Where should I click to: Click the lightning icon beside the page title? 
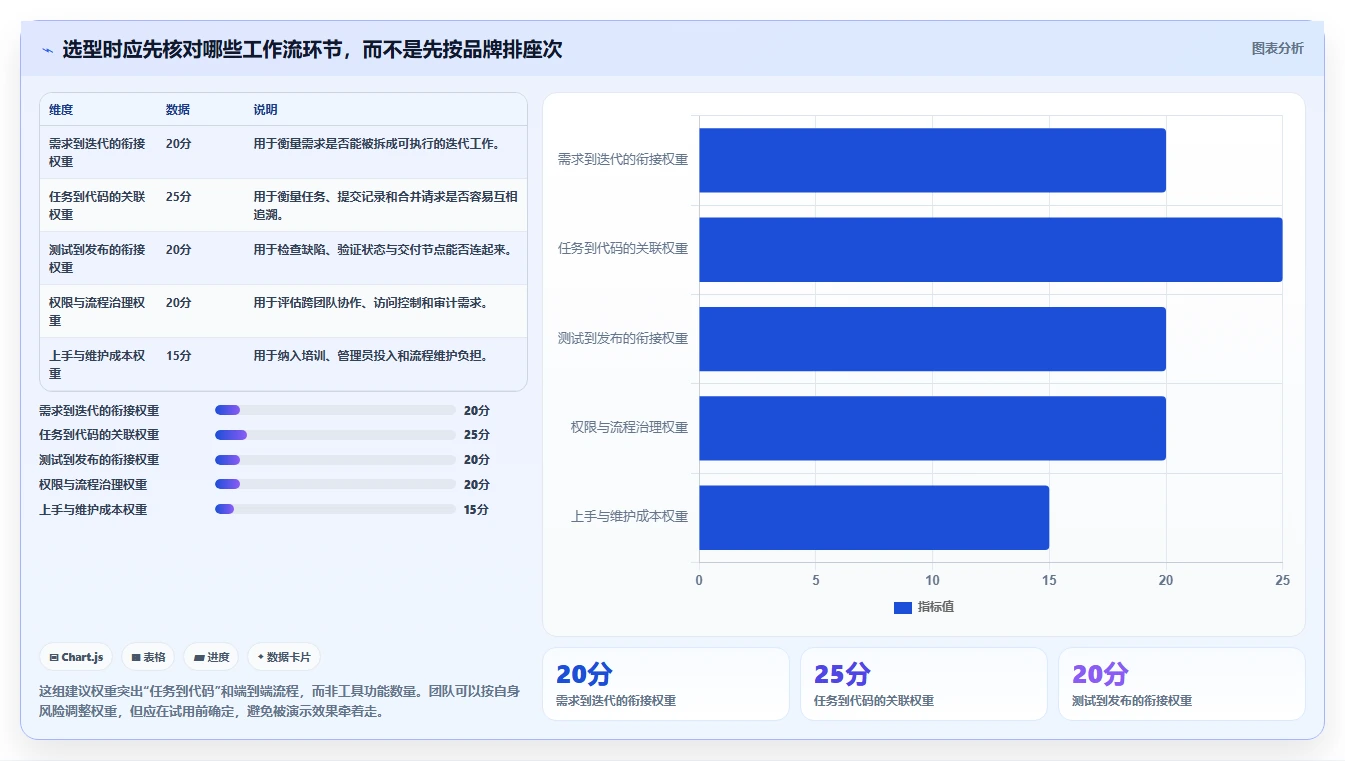pyautogui.click(x=47, y=50)
